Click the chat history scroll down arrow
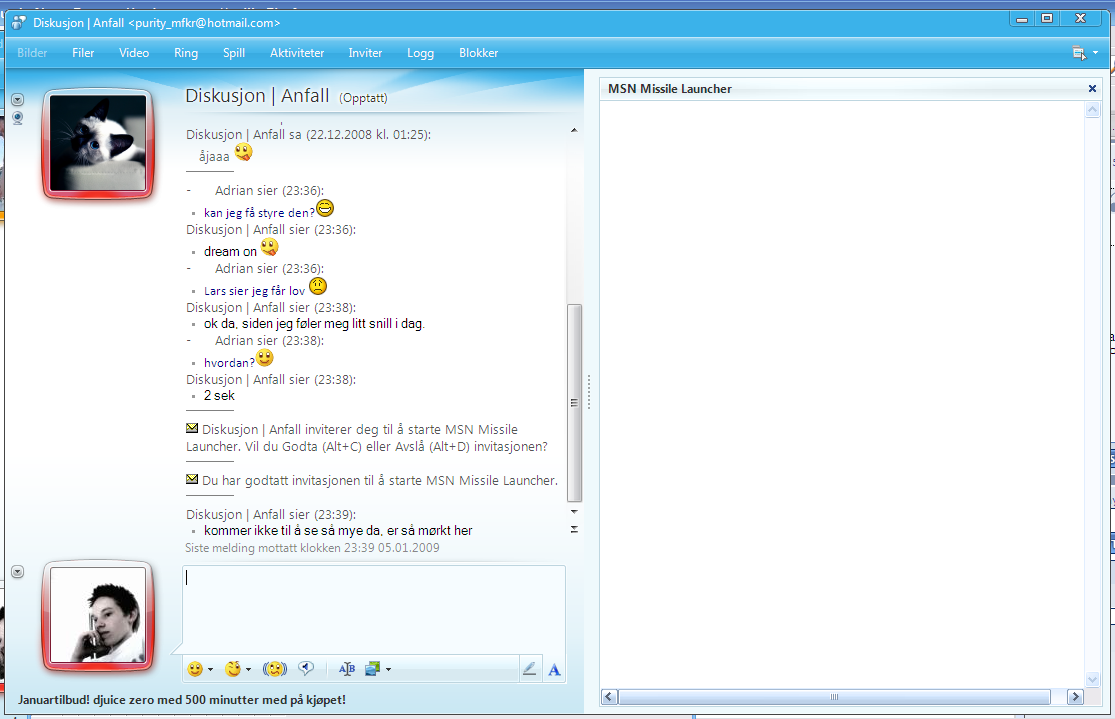This screenshot has height=719, width=1115. click(x=574, y=511)
